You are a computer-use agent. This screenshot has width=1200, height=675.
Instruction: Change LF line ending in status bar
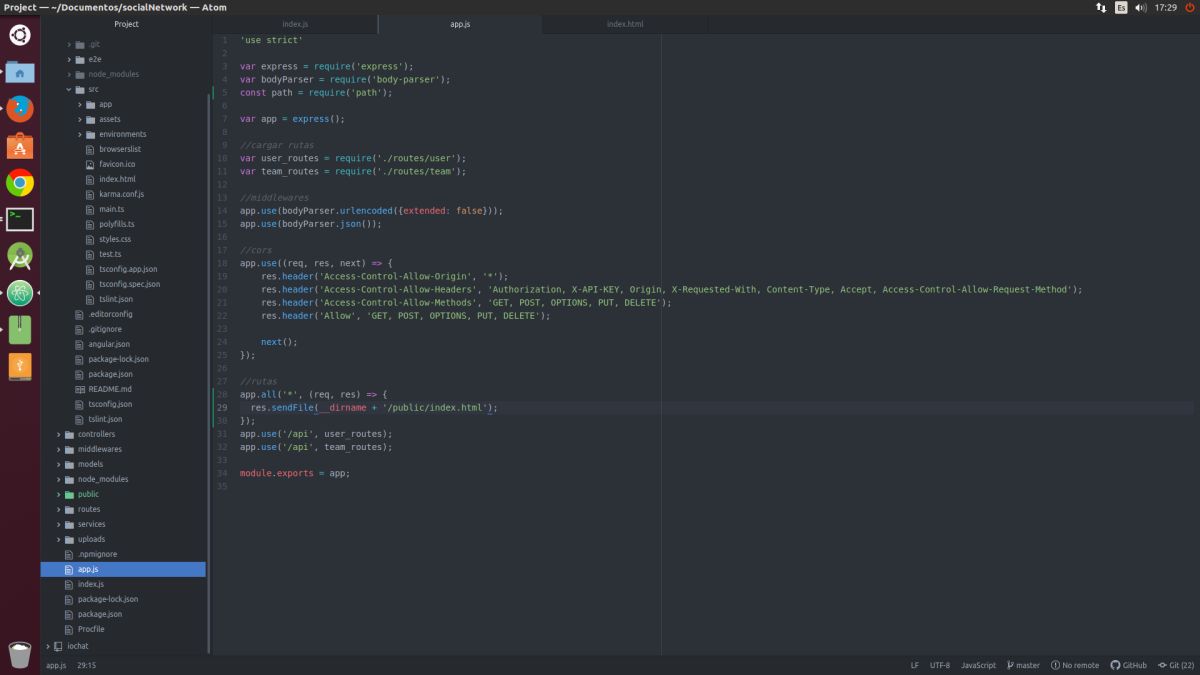coord(914,665)
